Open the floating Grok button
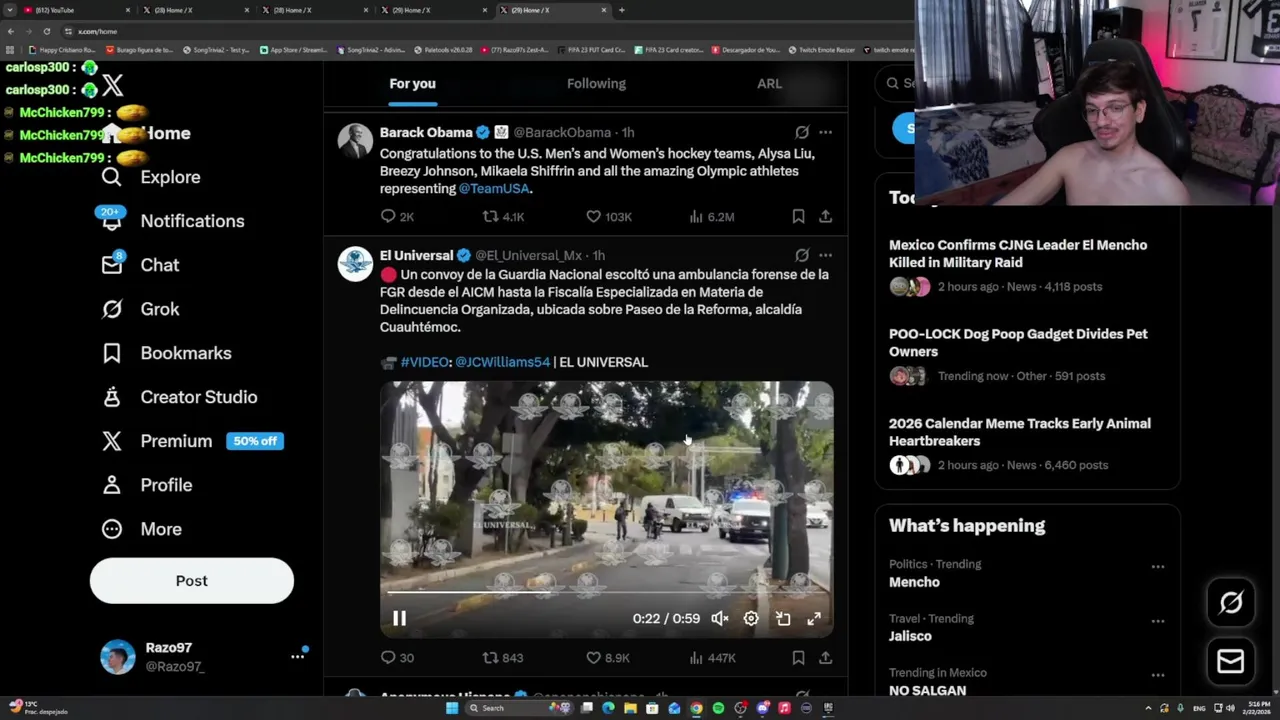Image resolution: width=1280 pixels, height=720 pixels. 1231,602
